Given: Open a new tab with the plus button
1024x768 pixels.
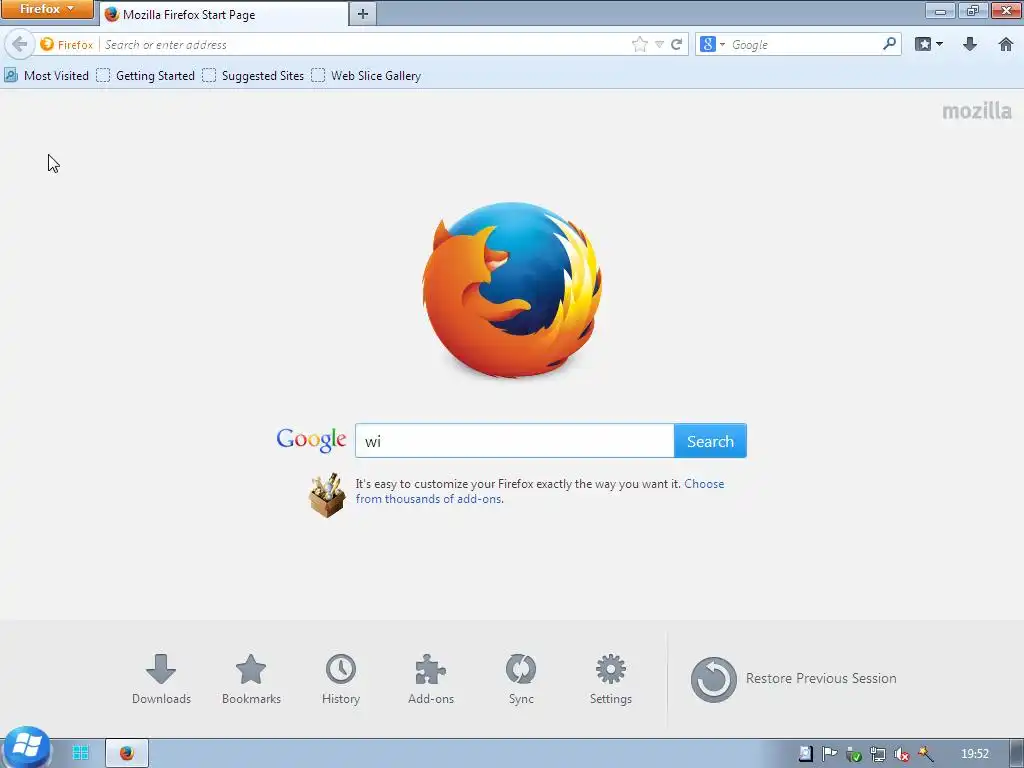Looking at the screenshot, I should point(363,14).
